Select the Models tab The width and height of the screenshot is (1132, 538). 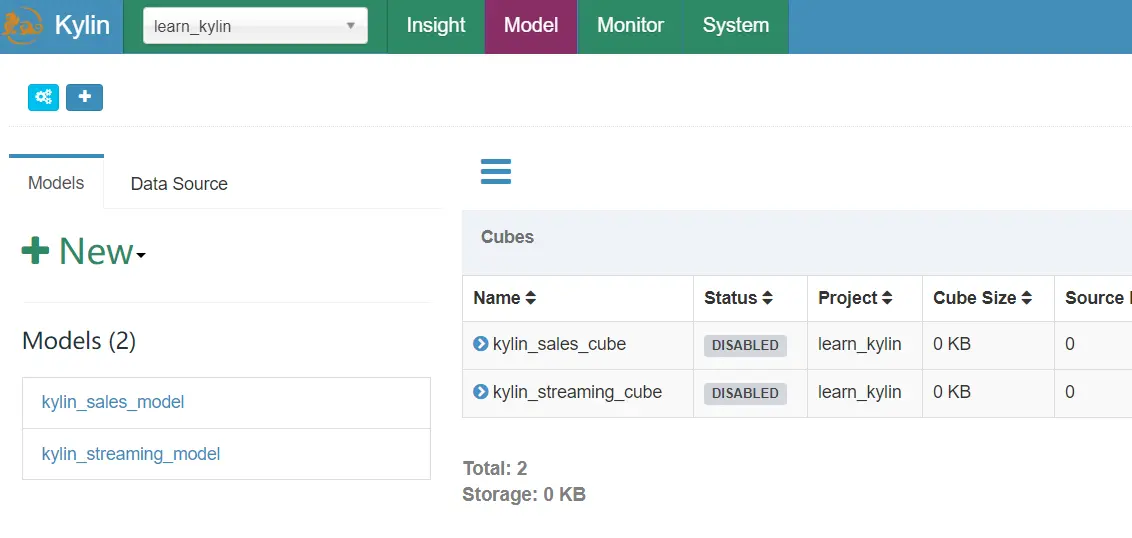(56, 183)
